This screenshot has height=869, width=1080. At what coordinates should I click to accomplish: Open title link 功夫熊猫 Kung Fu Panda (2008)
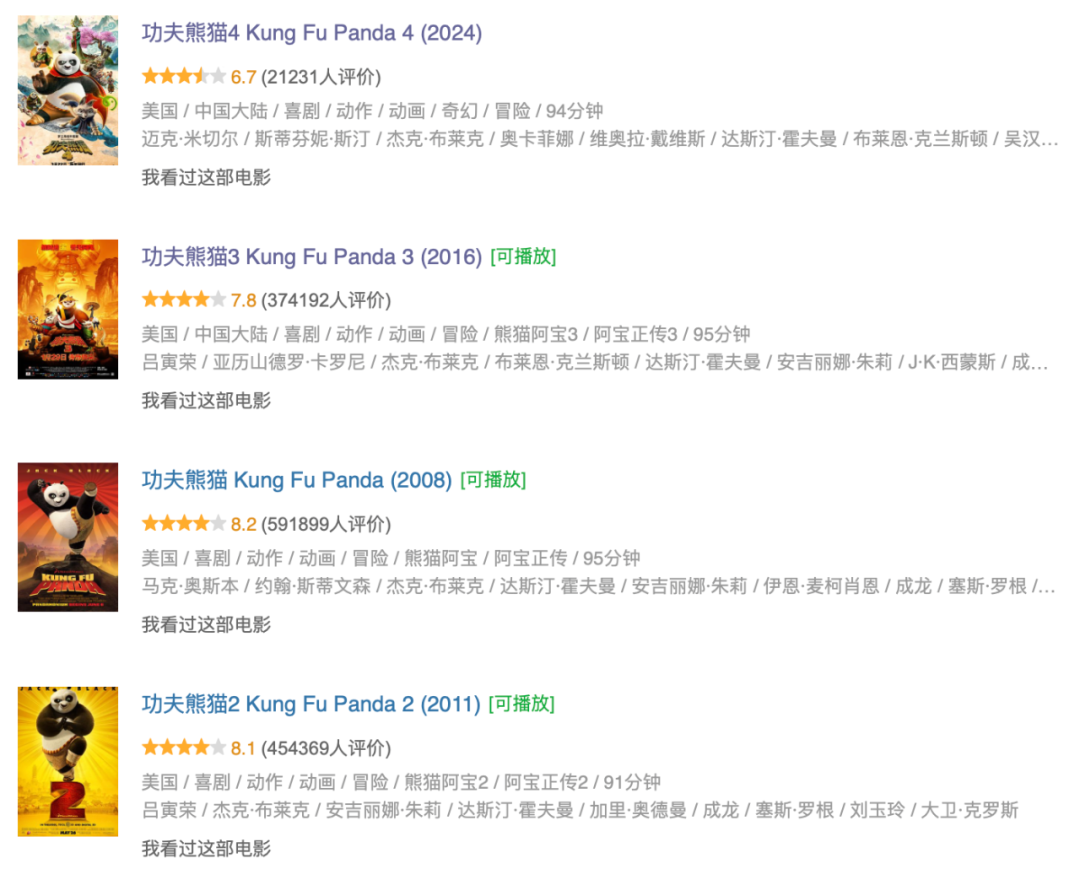point(296,480)
